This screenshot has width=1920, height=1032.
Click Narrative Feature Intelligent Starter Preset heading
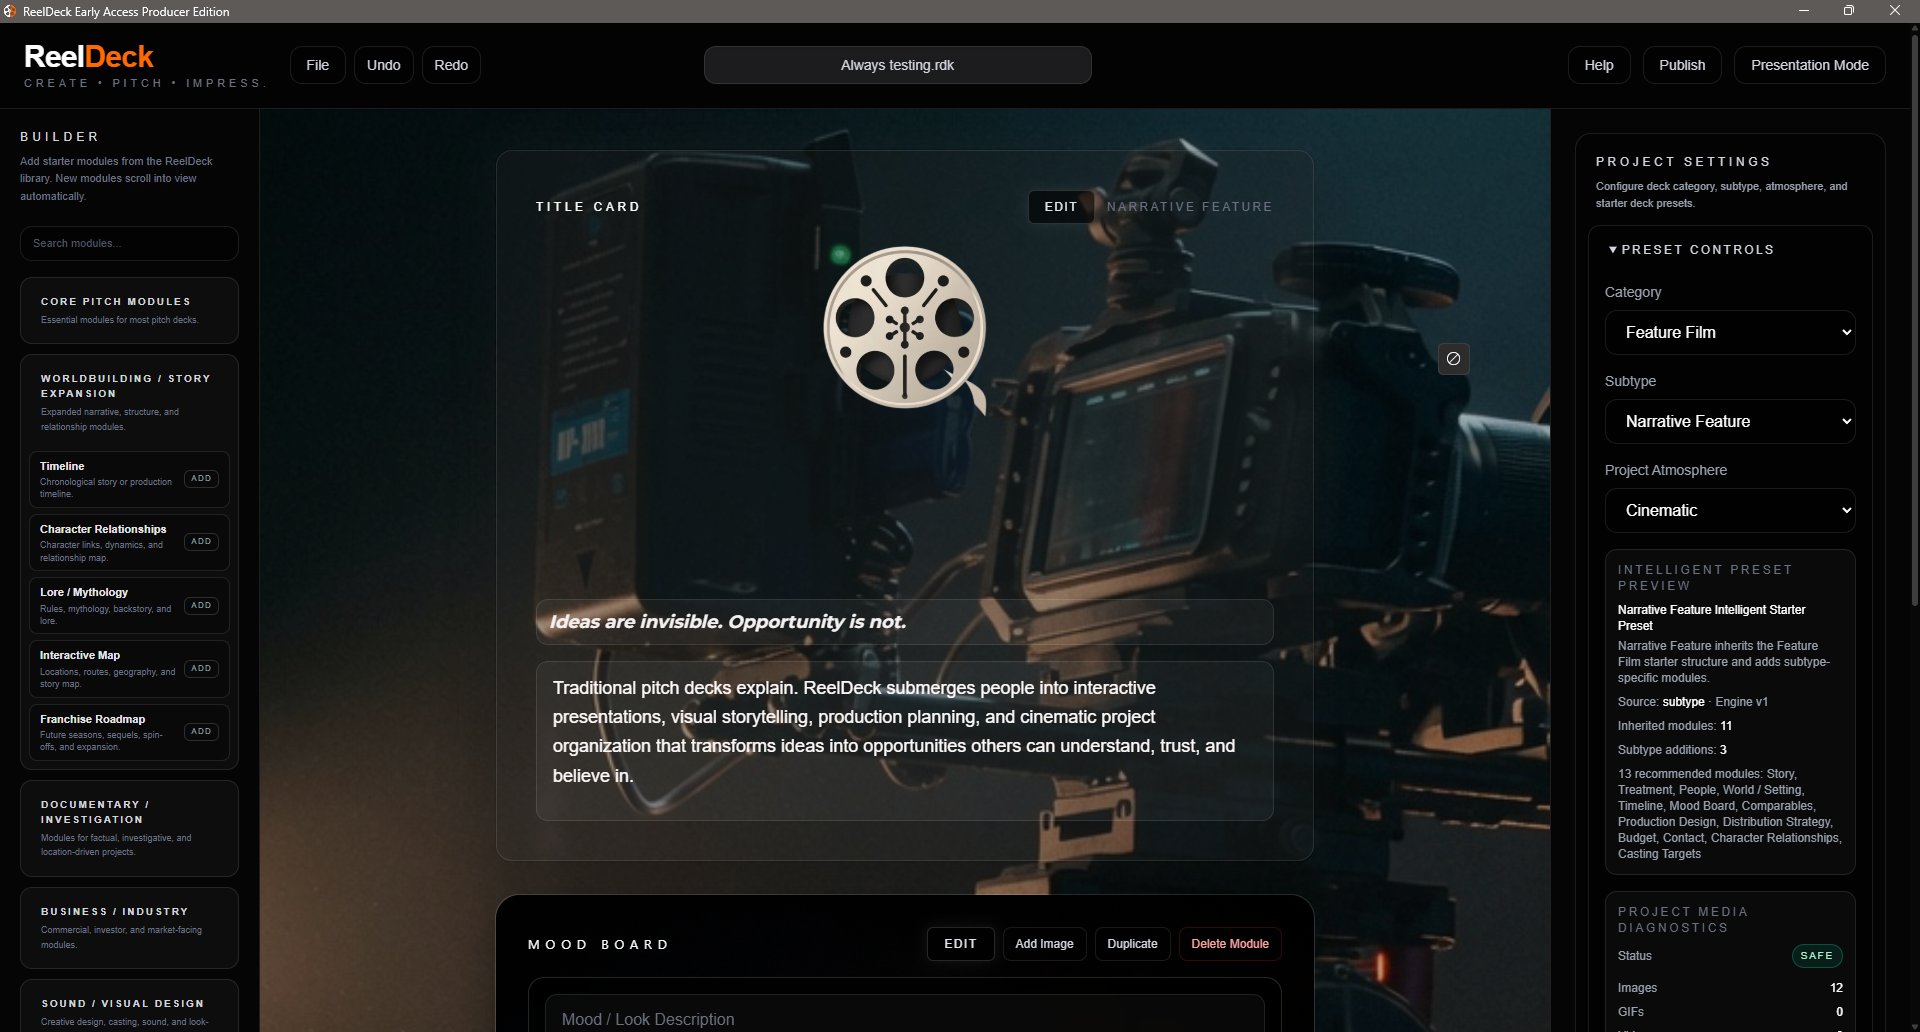1712,618
